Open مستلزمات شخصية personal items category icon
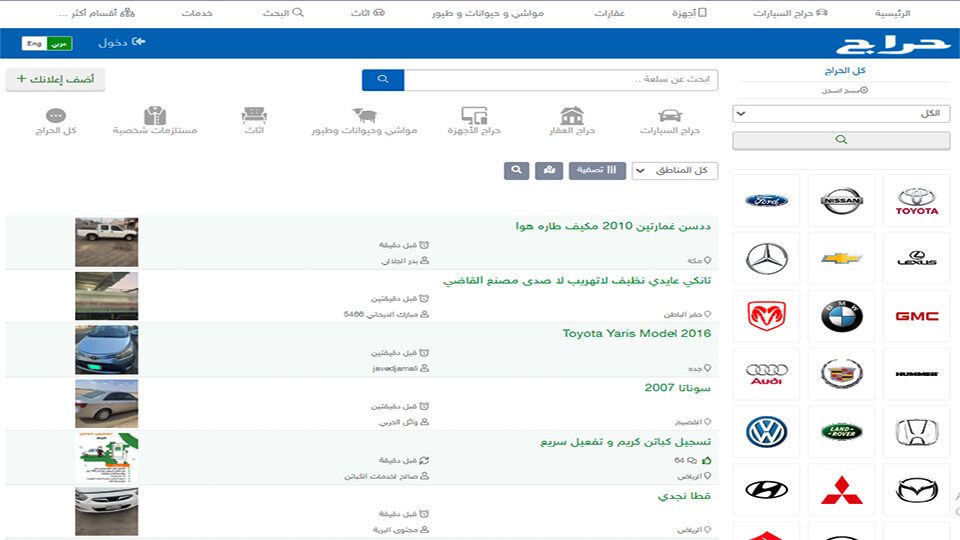The image size is (960, 540). coord(155,121)
